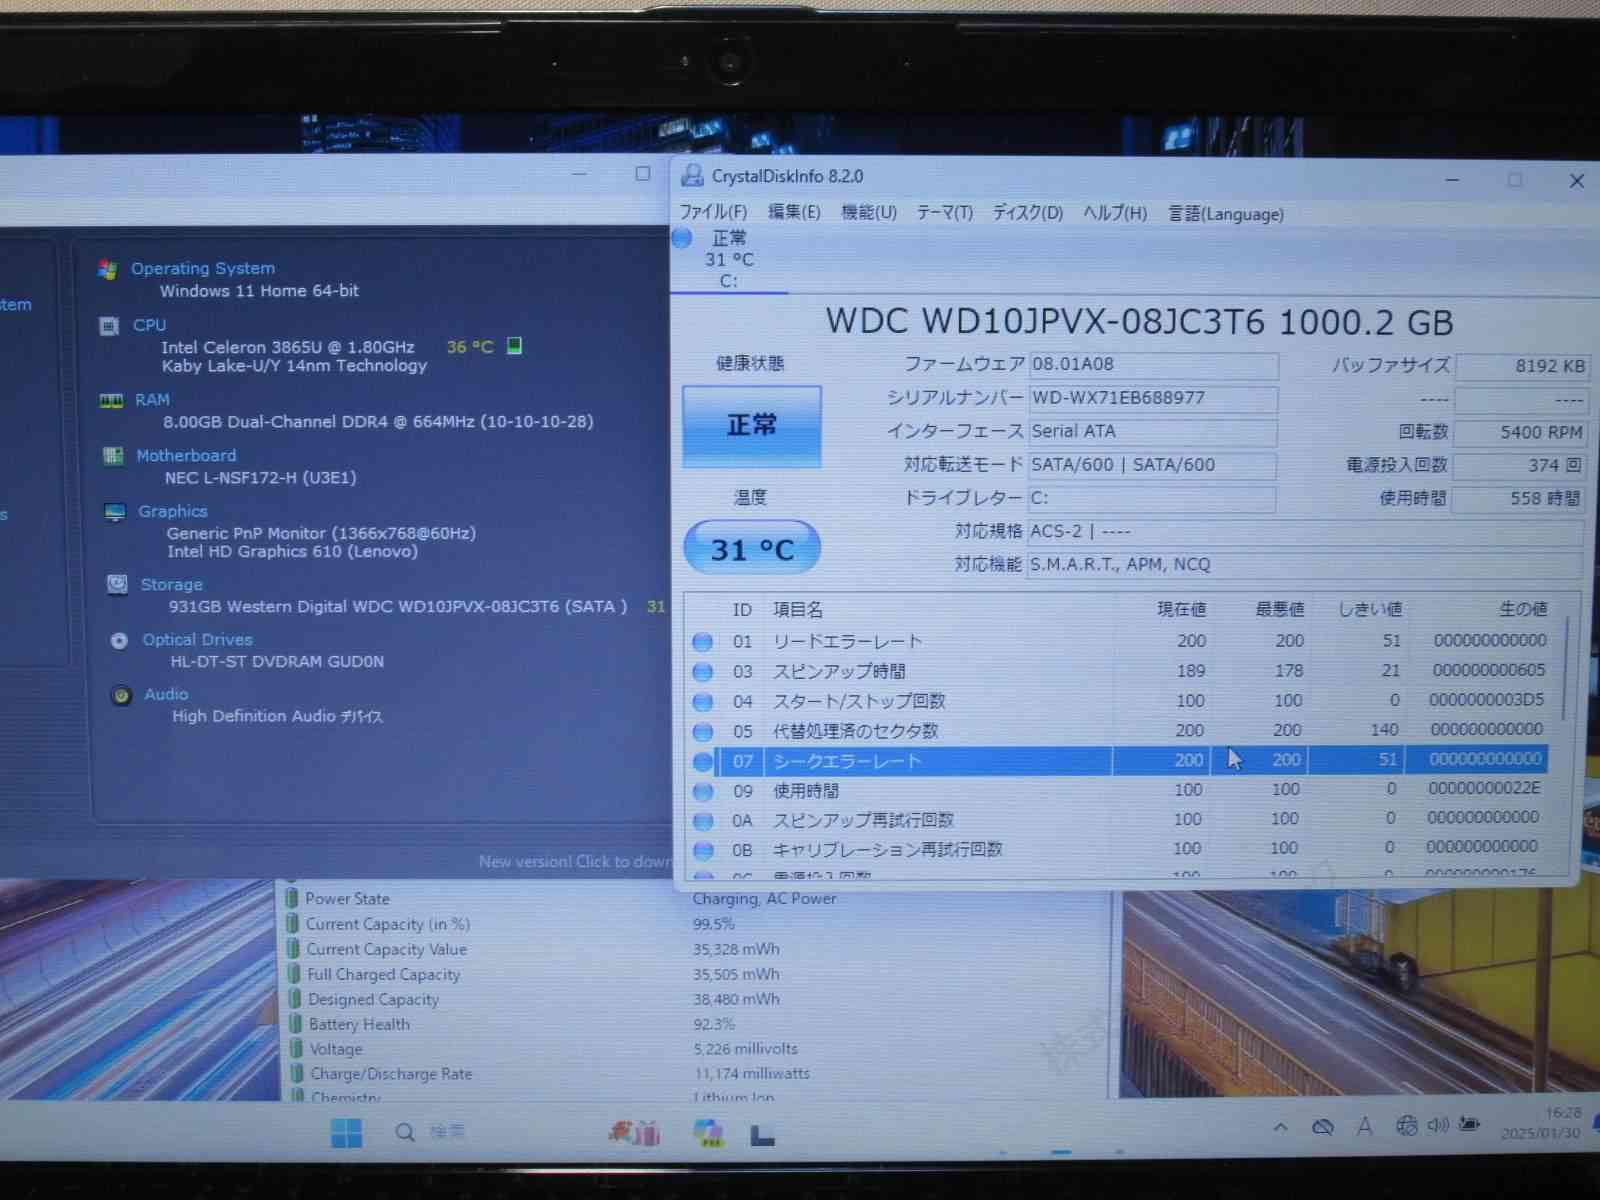Click the volume speaker tray icon

(1438, 1126)
